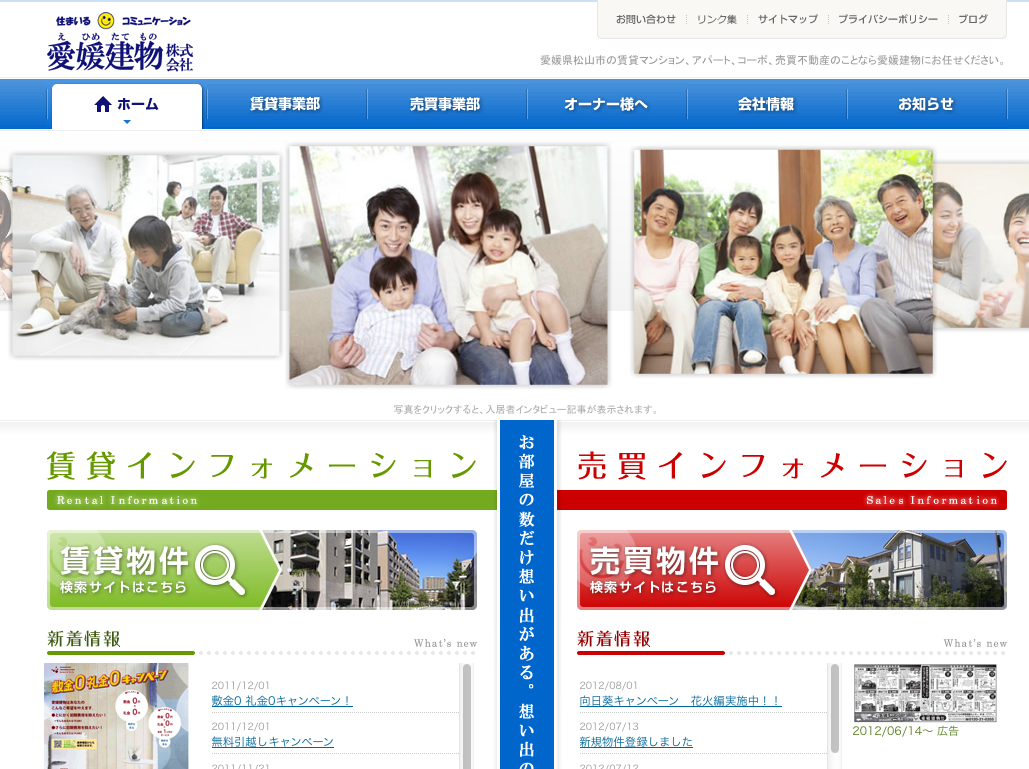Open the 売買事業部 menu tab
The image size is (1029, 769).
pos(445,104)
